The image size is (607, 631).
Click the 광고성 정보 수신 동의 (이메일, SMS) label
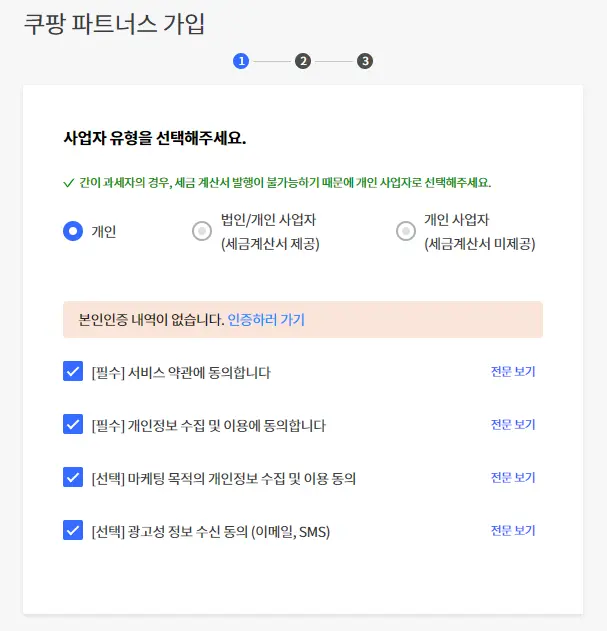click(210, 532)
